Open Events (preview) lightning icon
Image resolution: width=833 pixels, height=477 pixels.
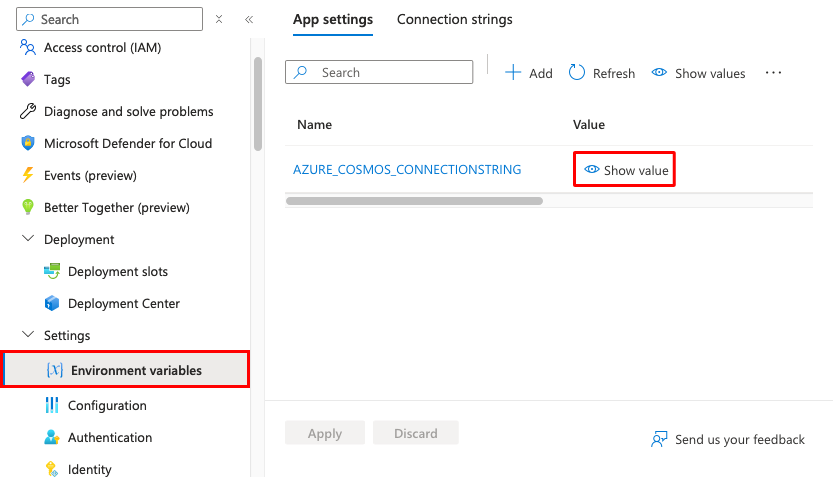point(27,175)
